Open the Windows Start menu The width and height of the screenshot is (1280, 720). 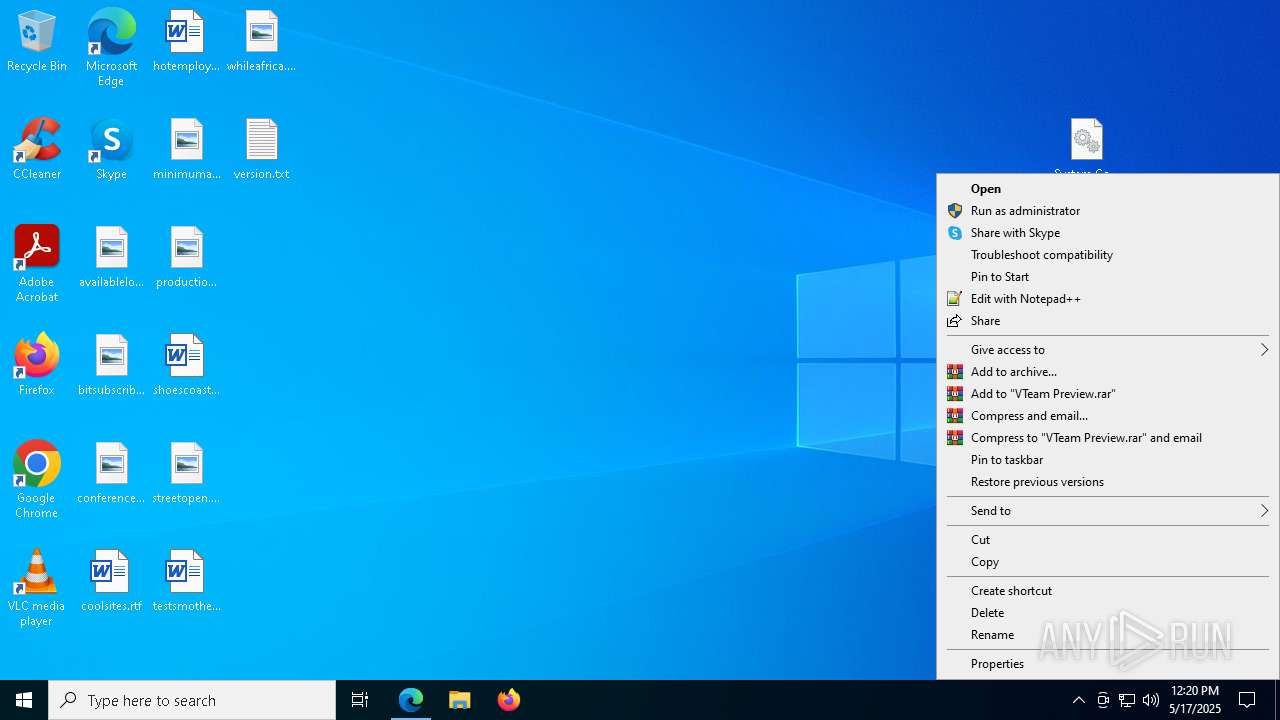pos(24,700)
